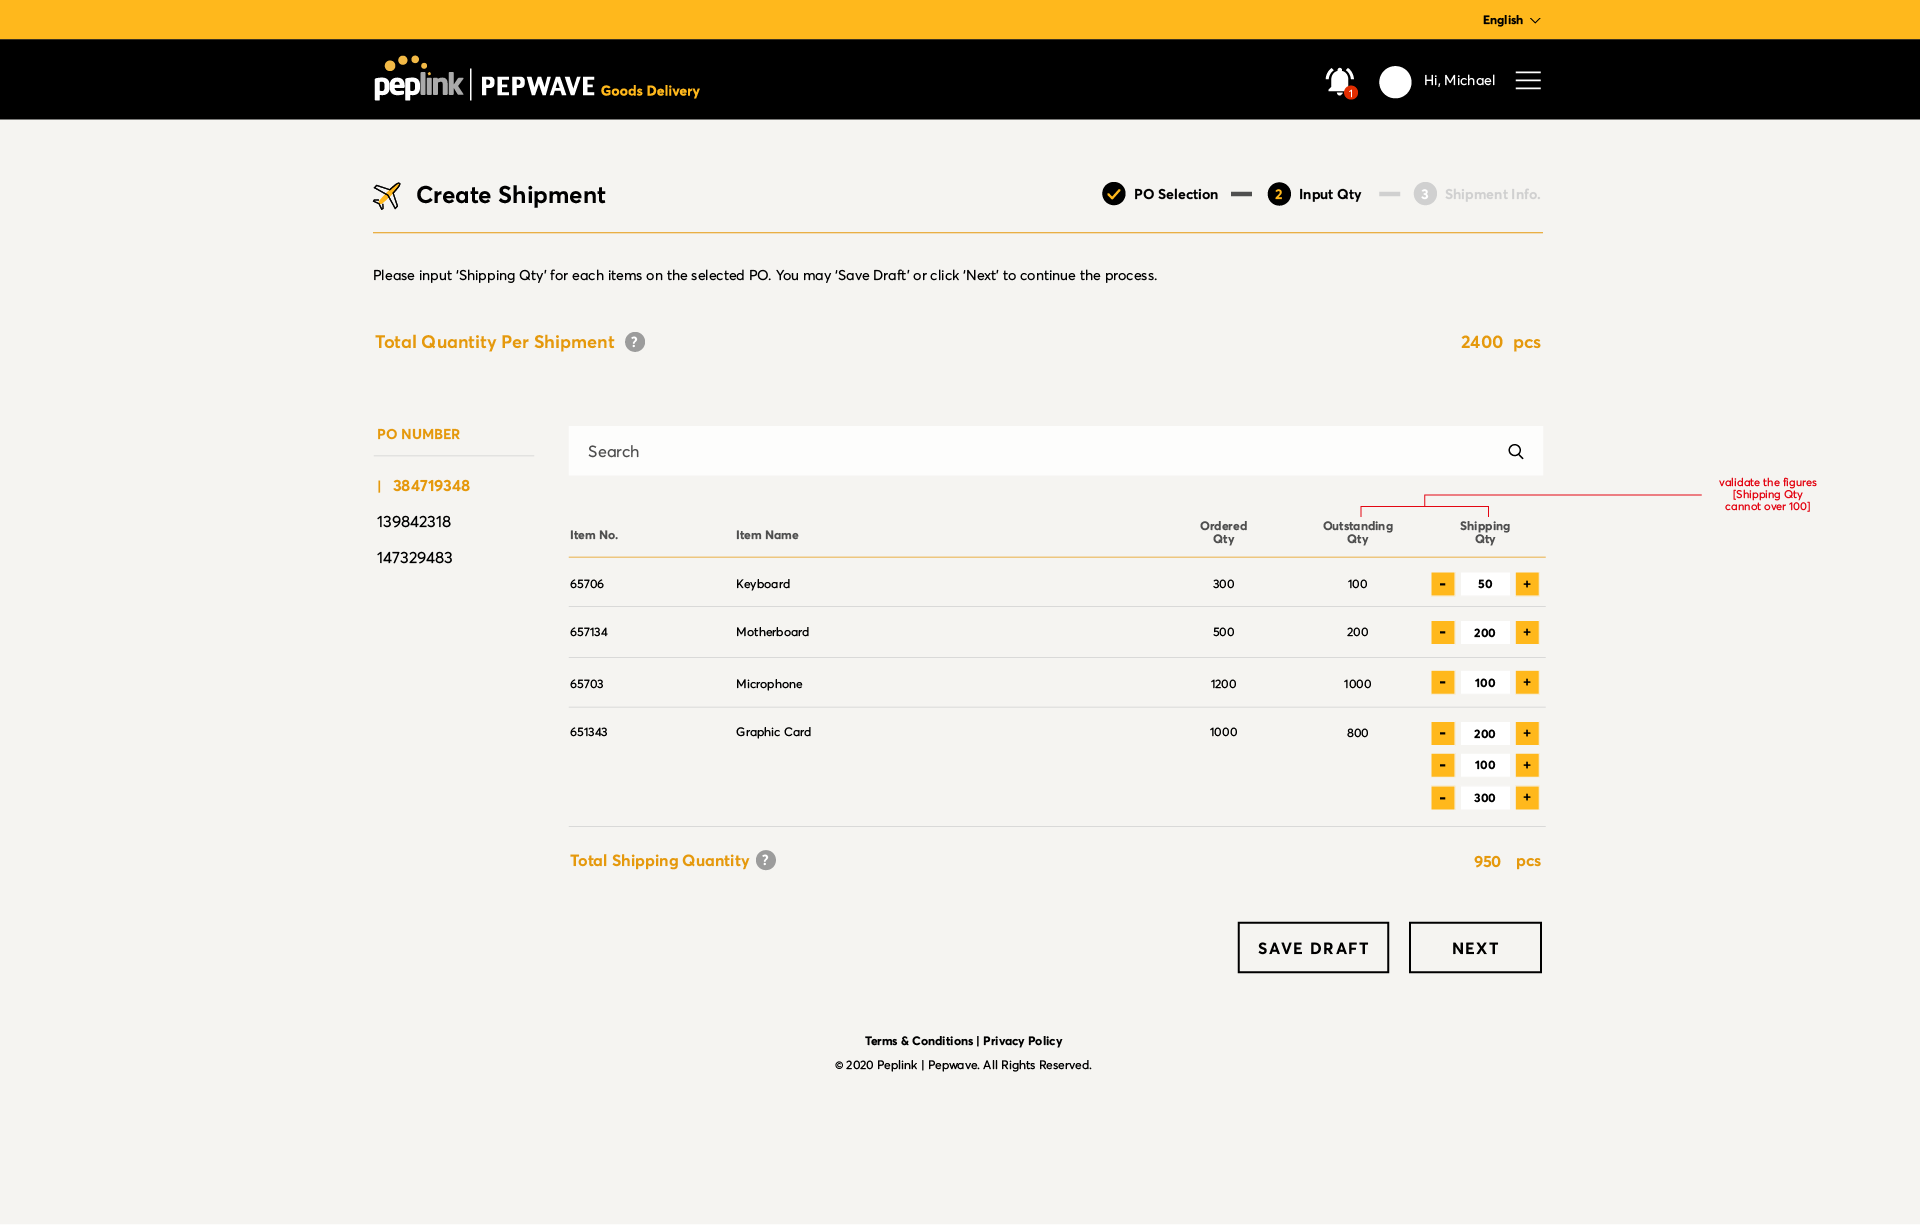Image resolution: width=1920 pixels, height=1225 pixels.
Task: Increase Keyboard shipping qty with plus
Action: (1526, 584)
